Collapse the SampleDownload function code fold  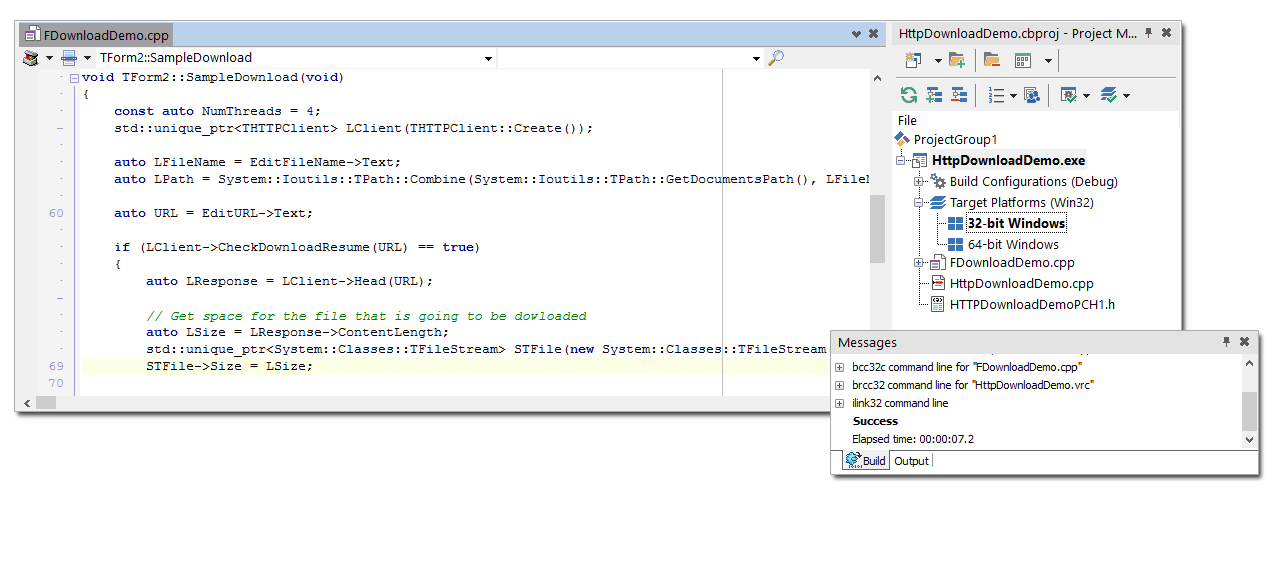(x=74, y=77)
